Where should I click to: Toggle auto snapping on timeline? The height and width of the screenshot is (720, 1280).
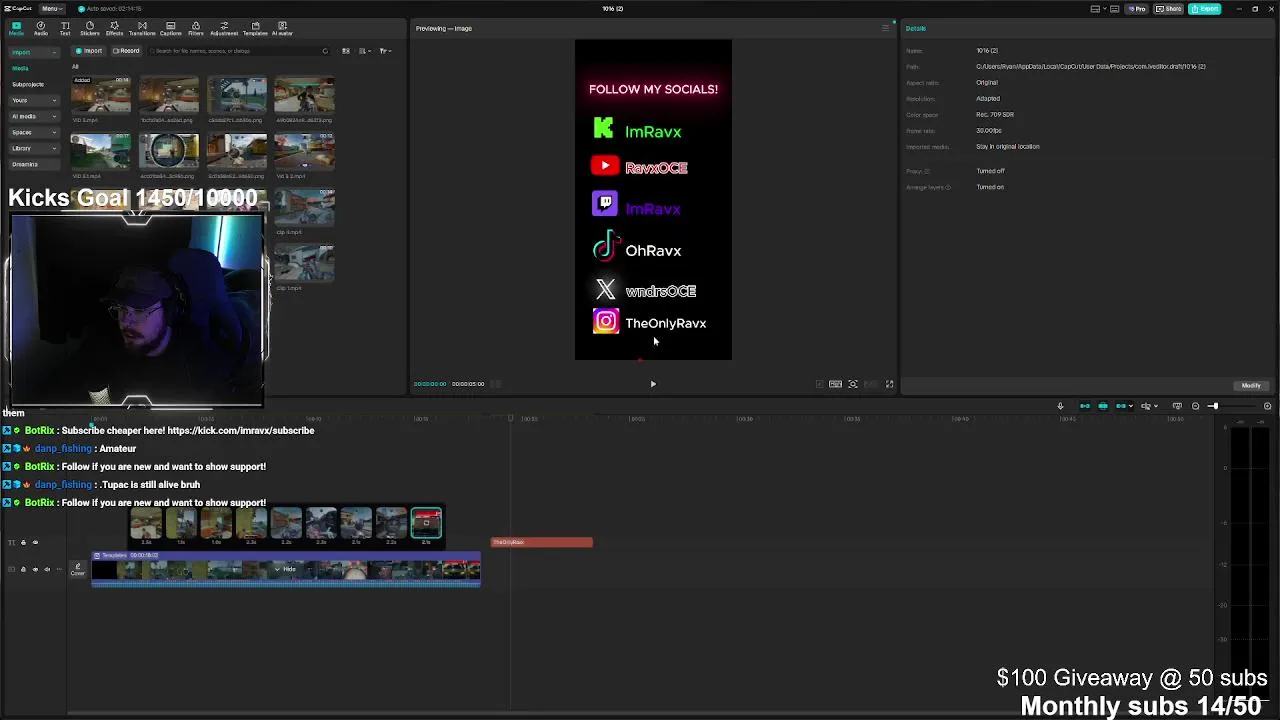pos(1103,406)
